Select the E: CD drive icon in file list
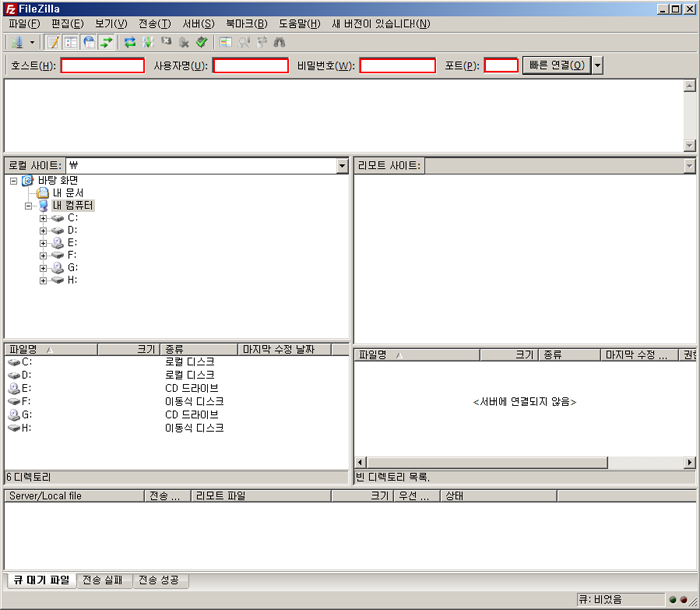The image size is (700, 610). coord(14,388)
